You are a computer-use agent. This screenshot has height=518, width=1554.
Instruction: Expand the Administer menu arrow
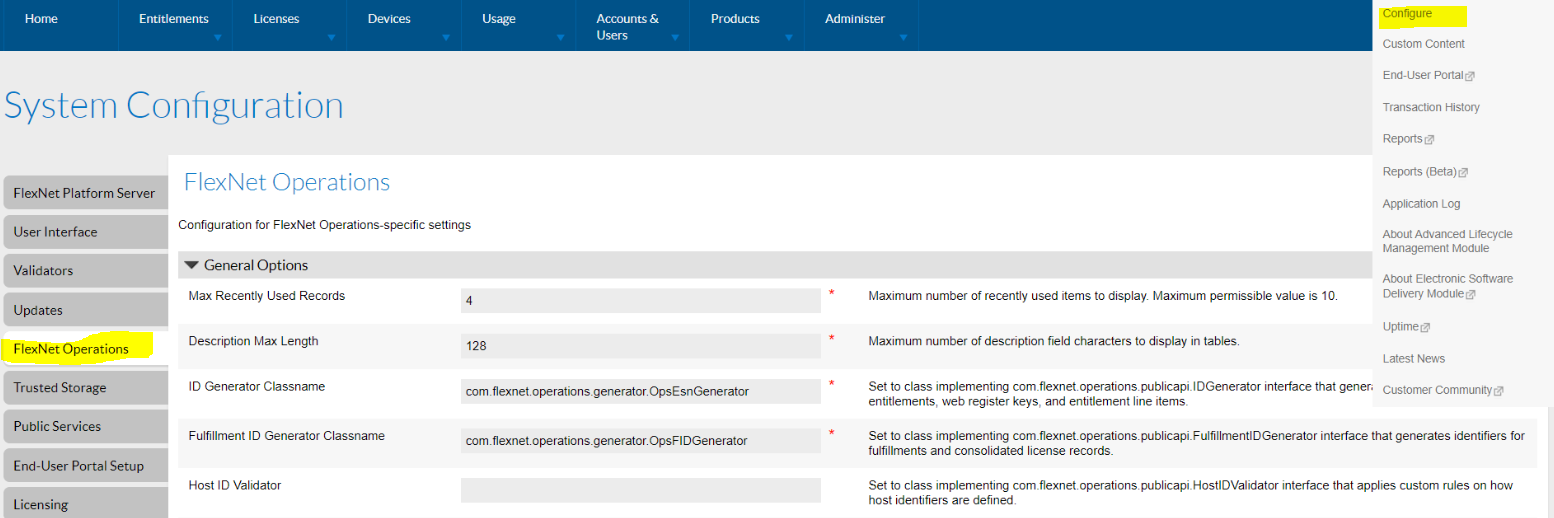pos(903,38)
